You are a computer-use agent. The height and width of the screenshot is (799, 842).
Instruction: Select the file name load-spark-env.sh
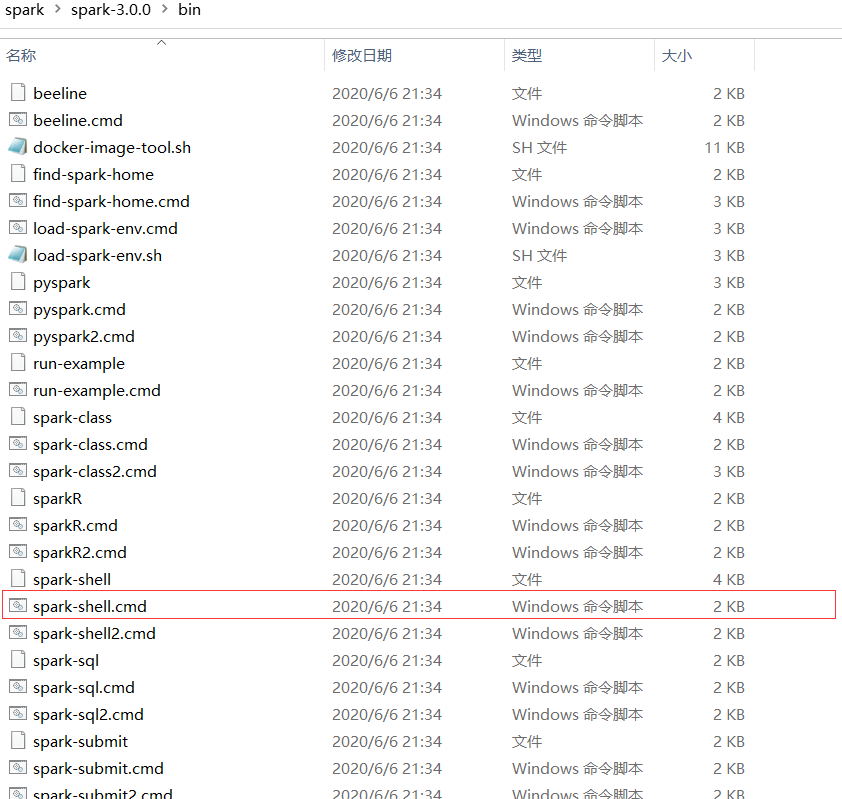coord(97,256)
